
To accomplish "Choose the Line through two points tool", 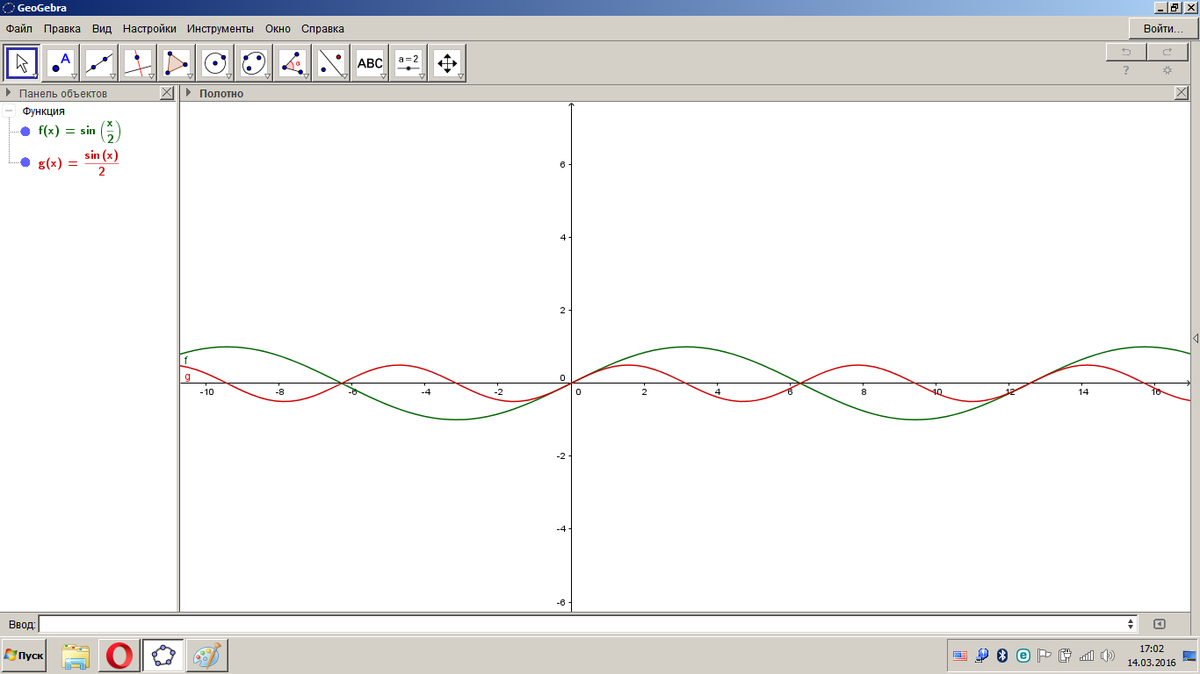I will tap(100, 63).
